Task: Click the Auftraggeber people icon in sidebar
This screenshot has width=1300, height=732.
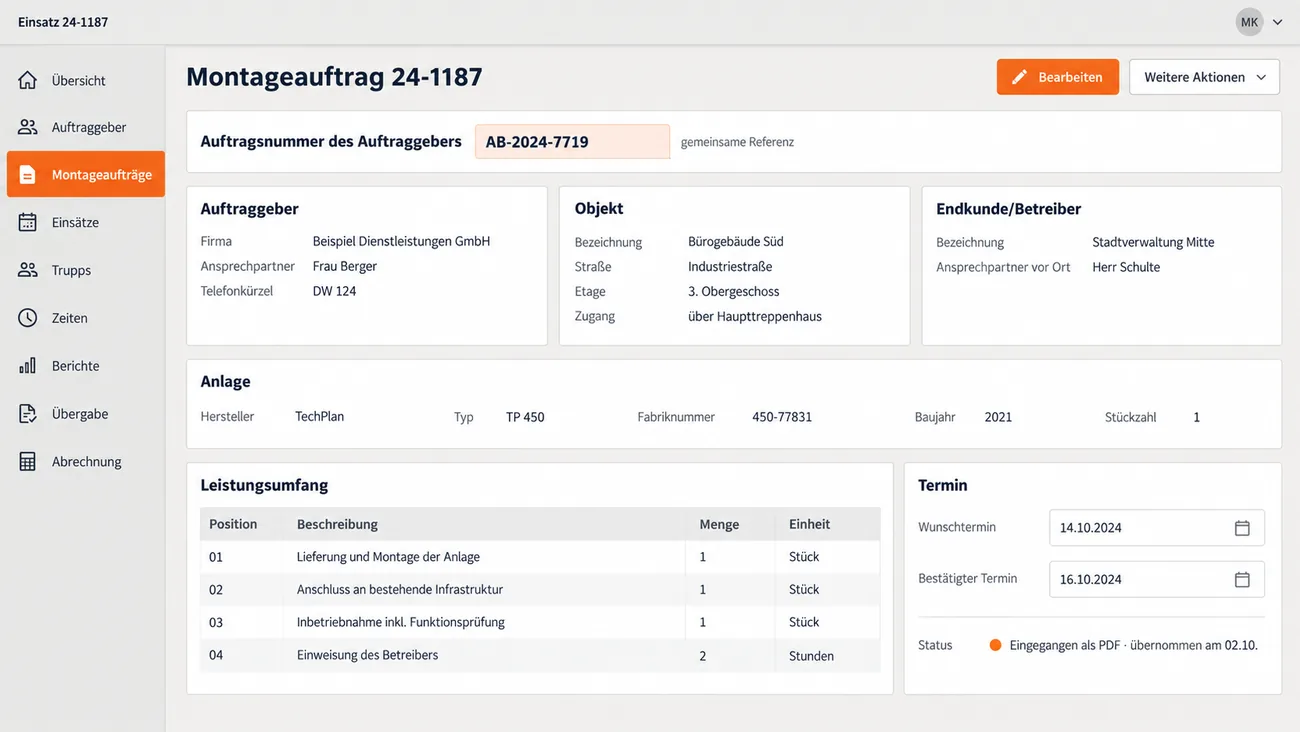Action: click(x=28, y=127)
